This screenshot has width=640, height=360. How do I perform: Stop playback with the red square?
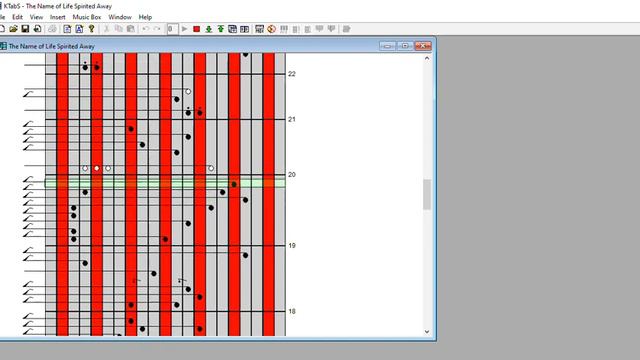196,29
